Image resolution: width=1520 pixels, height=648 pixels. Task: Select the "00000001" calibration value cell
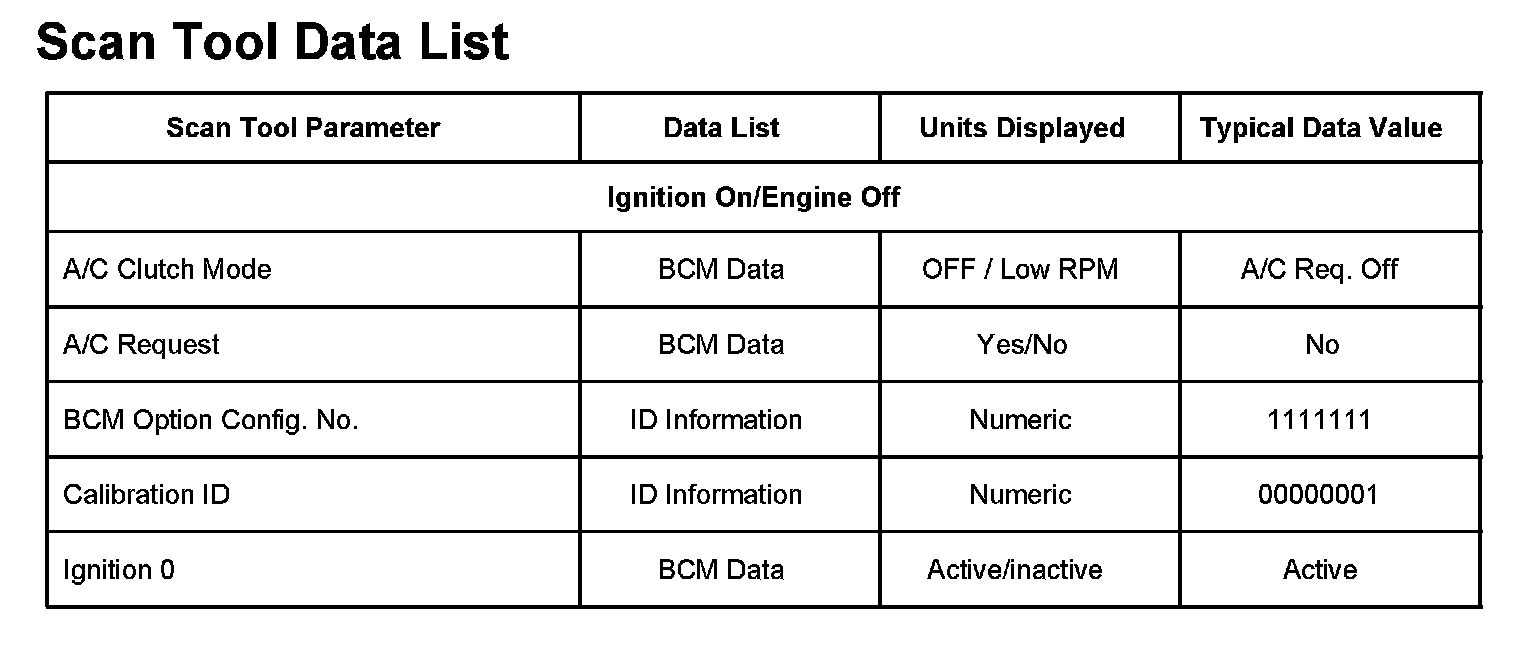tap(1318, 495)
